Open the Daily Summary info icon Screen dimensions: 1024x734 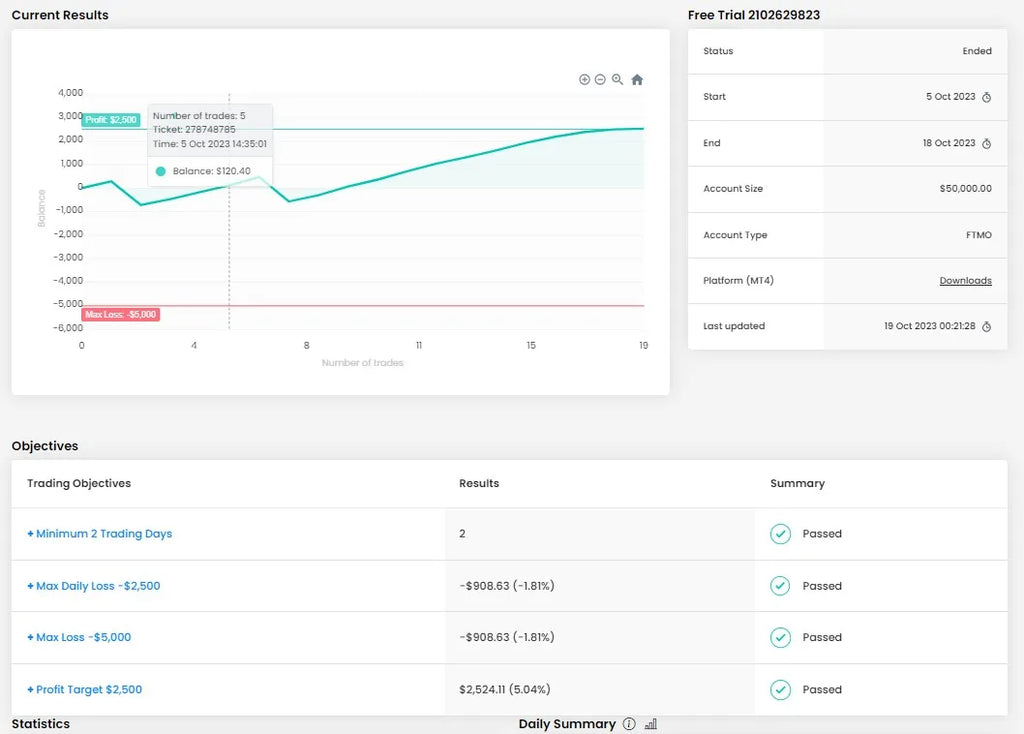(x=629, y=724)
